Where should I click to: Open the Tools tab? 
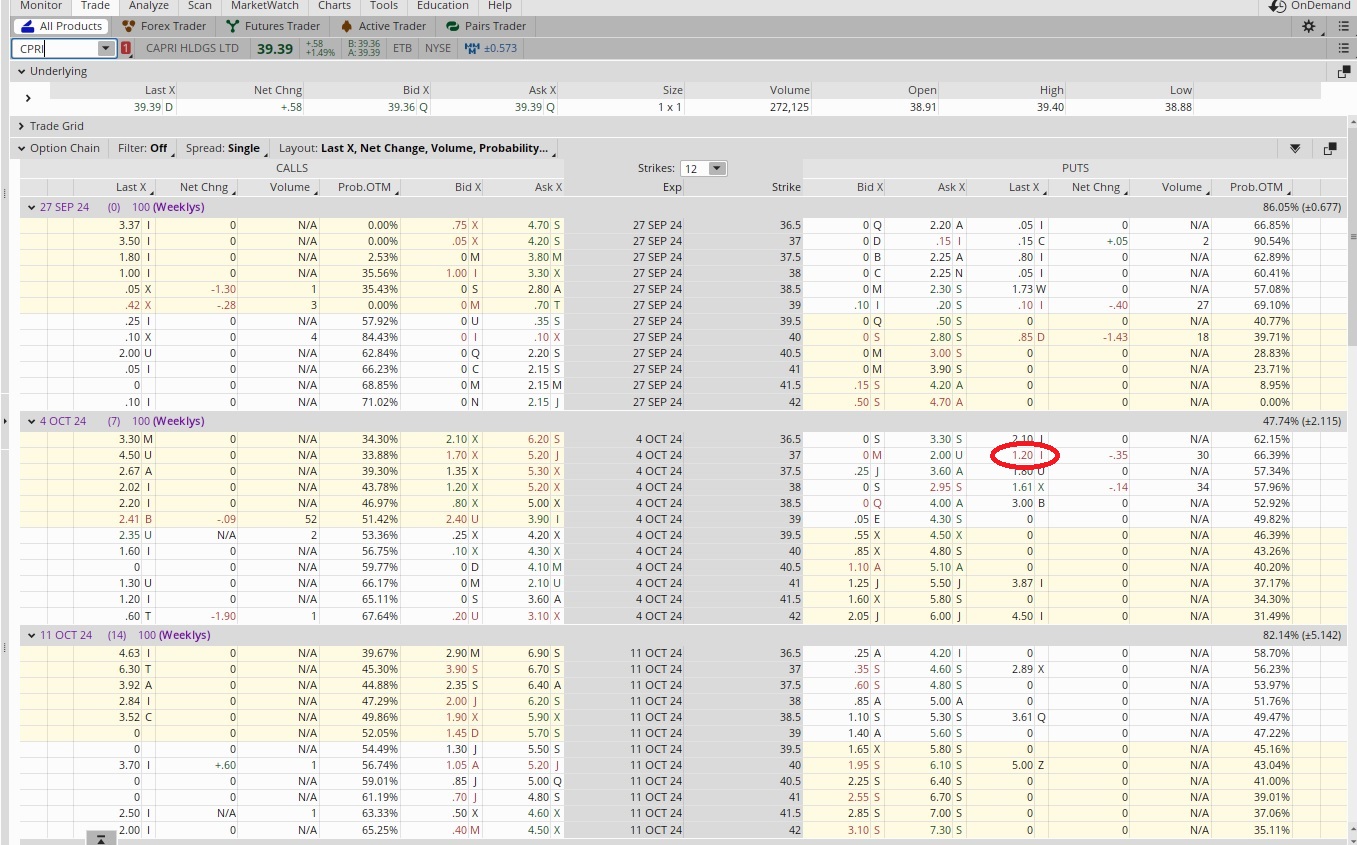click(x=384, y=6)
